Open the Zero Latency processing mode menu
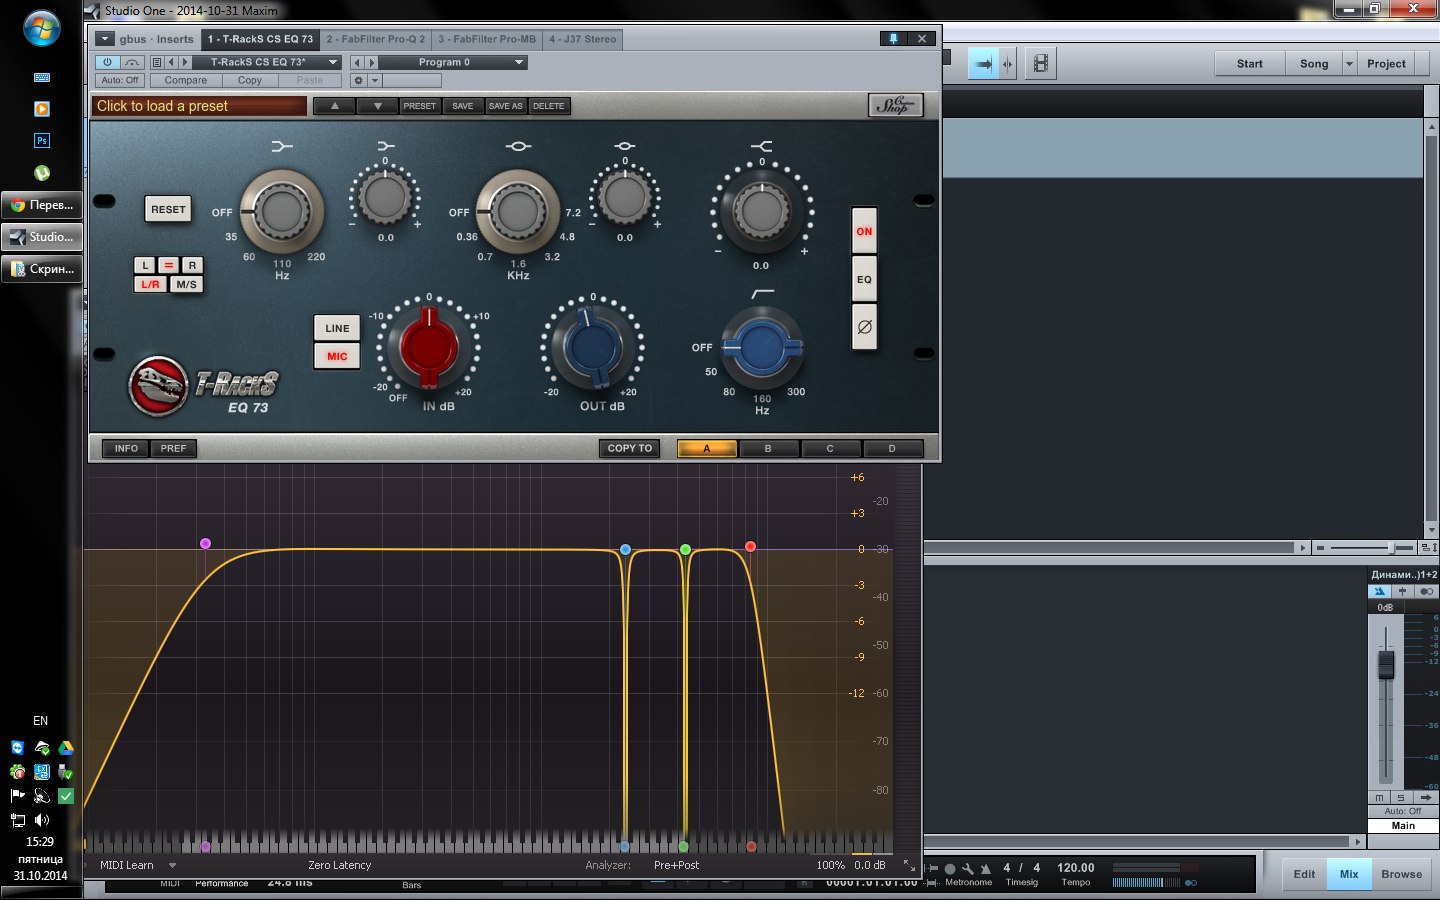1440x900 pixels. pos(339,865)
